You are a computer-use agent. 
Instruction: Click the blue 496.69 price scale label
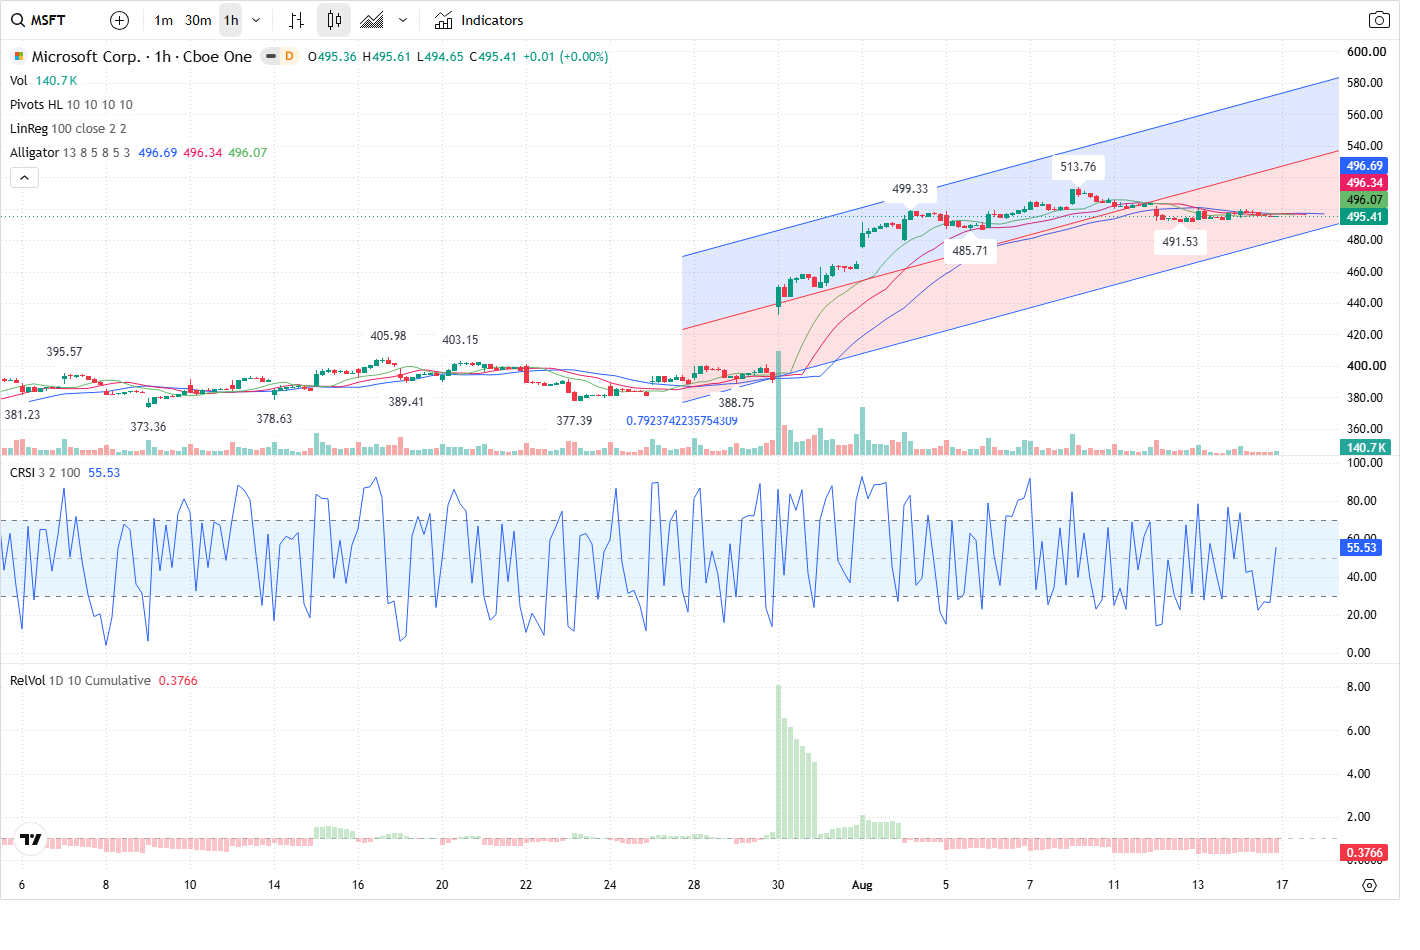(1364, 166)
